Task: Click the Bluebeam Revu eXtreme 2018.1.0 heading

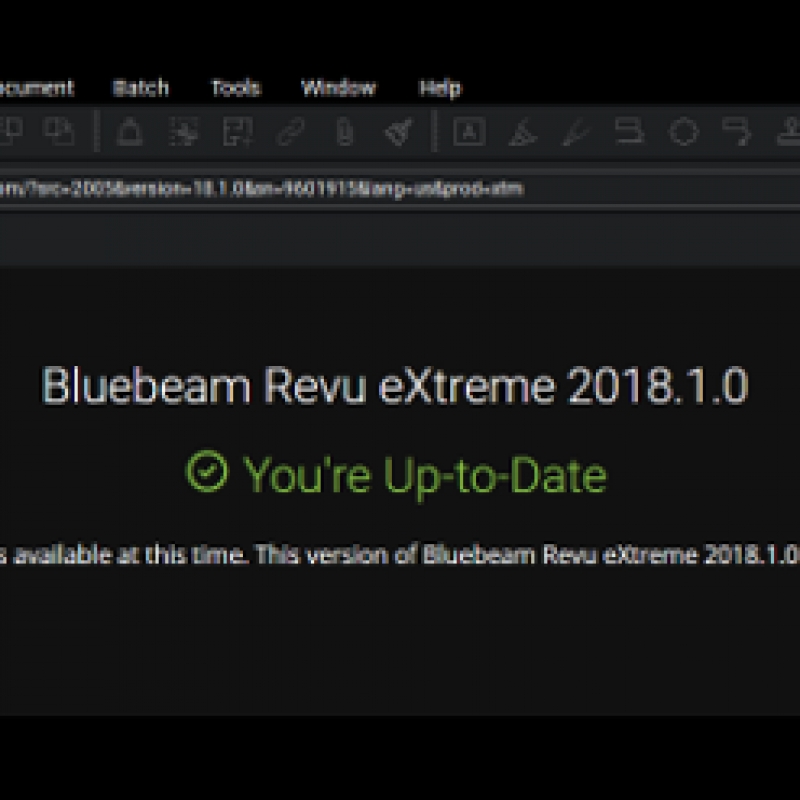Action: click(394, 386)
